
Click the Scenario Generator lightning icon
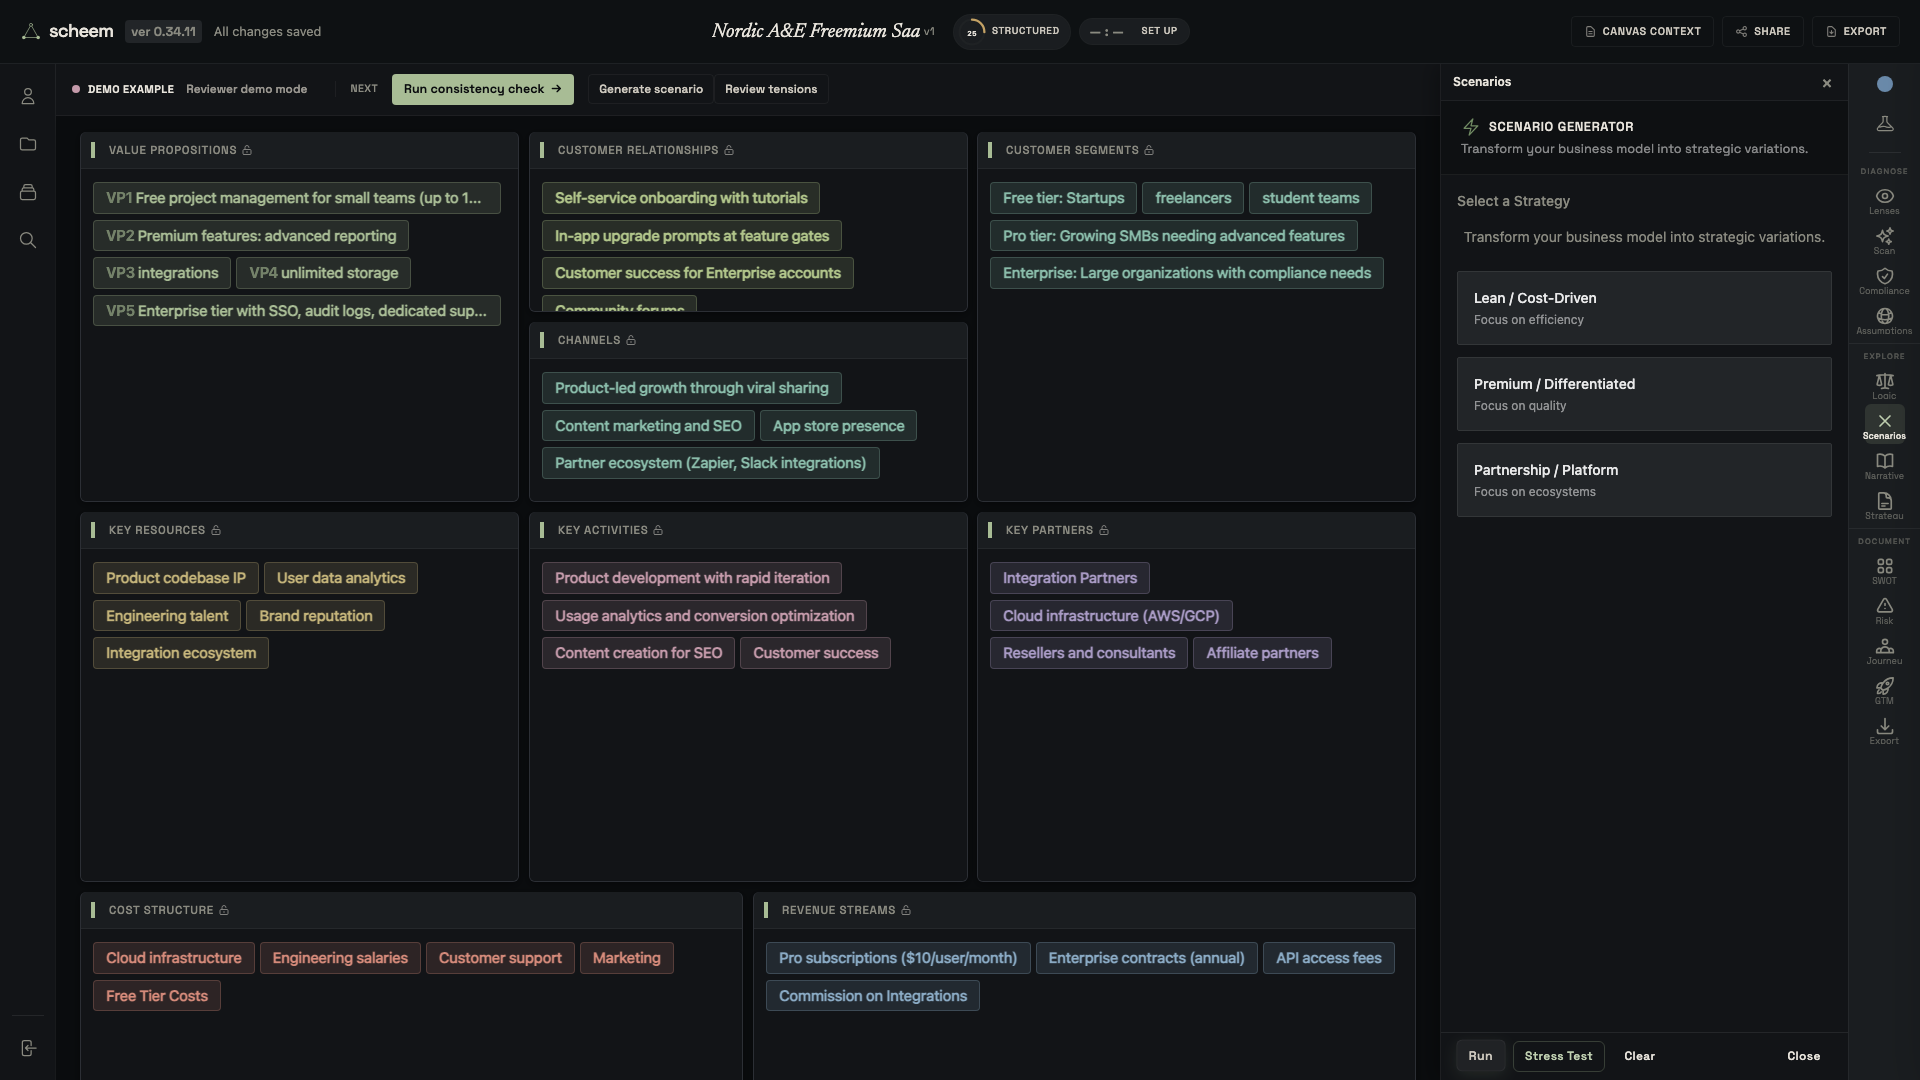pos(1470,127)
